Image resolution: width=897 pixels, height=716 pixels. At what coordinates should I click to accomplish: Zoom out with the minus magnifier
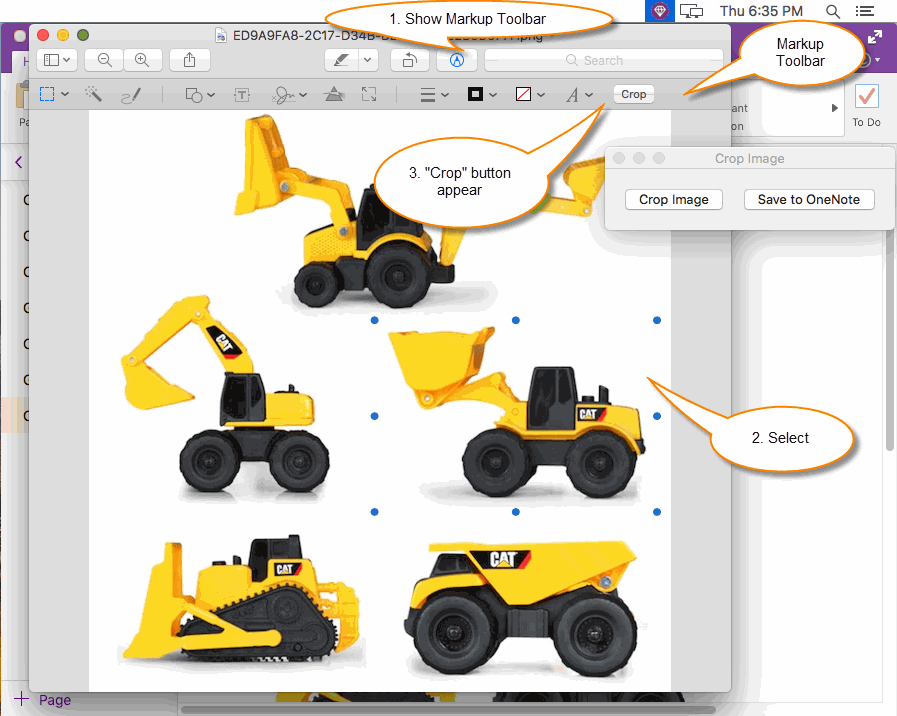tap(104, 60)
